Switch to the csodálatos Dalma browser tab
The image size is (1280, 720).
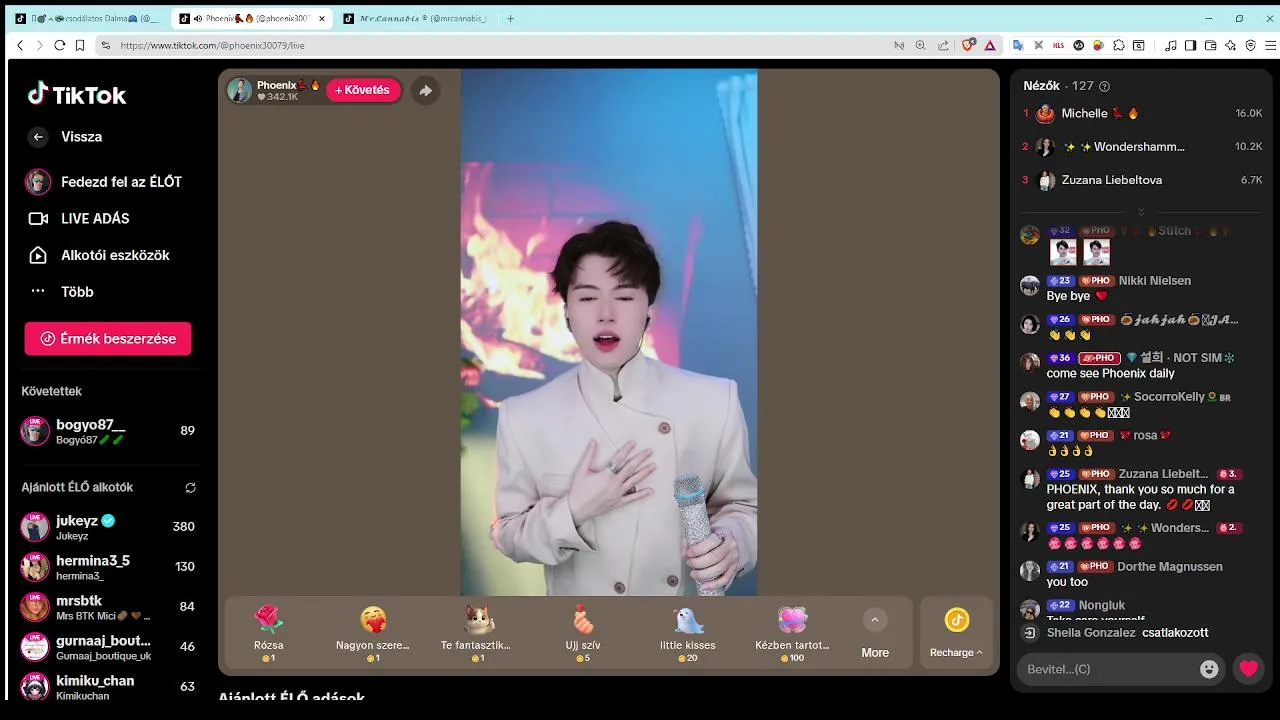coord(89,18)
